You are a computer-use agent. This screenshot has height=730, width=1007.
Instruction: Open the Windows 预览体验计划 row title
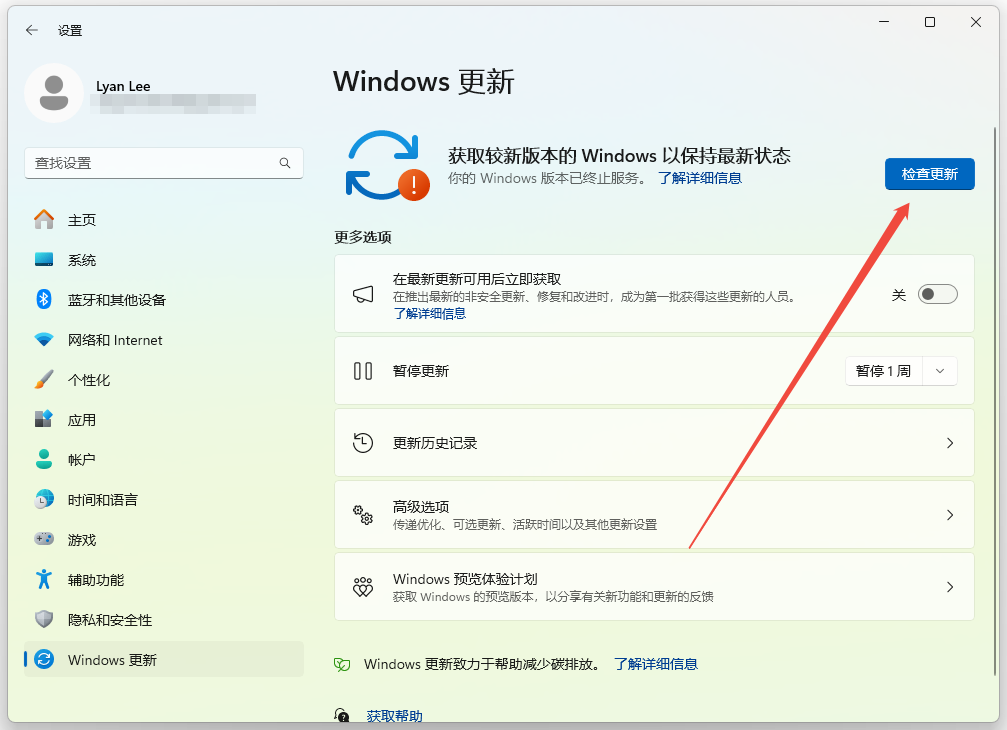point(465,578)
